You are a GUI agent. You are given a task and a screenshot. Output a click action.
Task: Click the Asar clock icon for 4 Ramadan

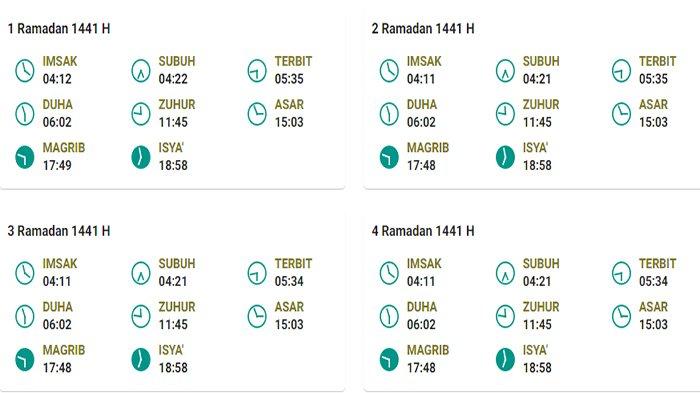621,316
